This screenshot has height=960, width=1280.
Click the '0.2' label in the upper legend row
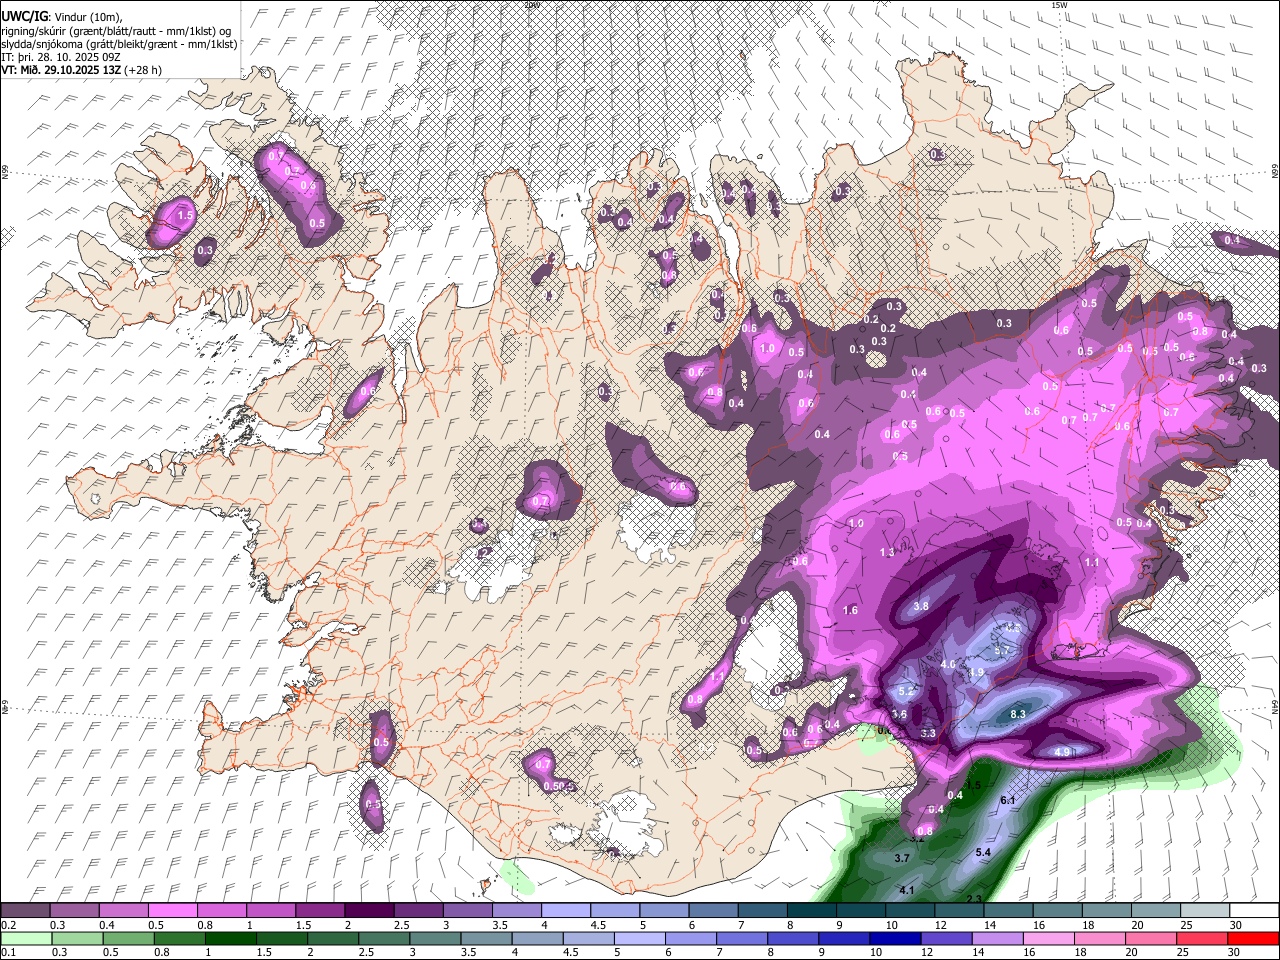tap(7, 925)
